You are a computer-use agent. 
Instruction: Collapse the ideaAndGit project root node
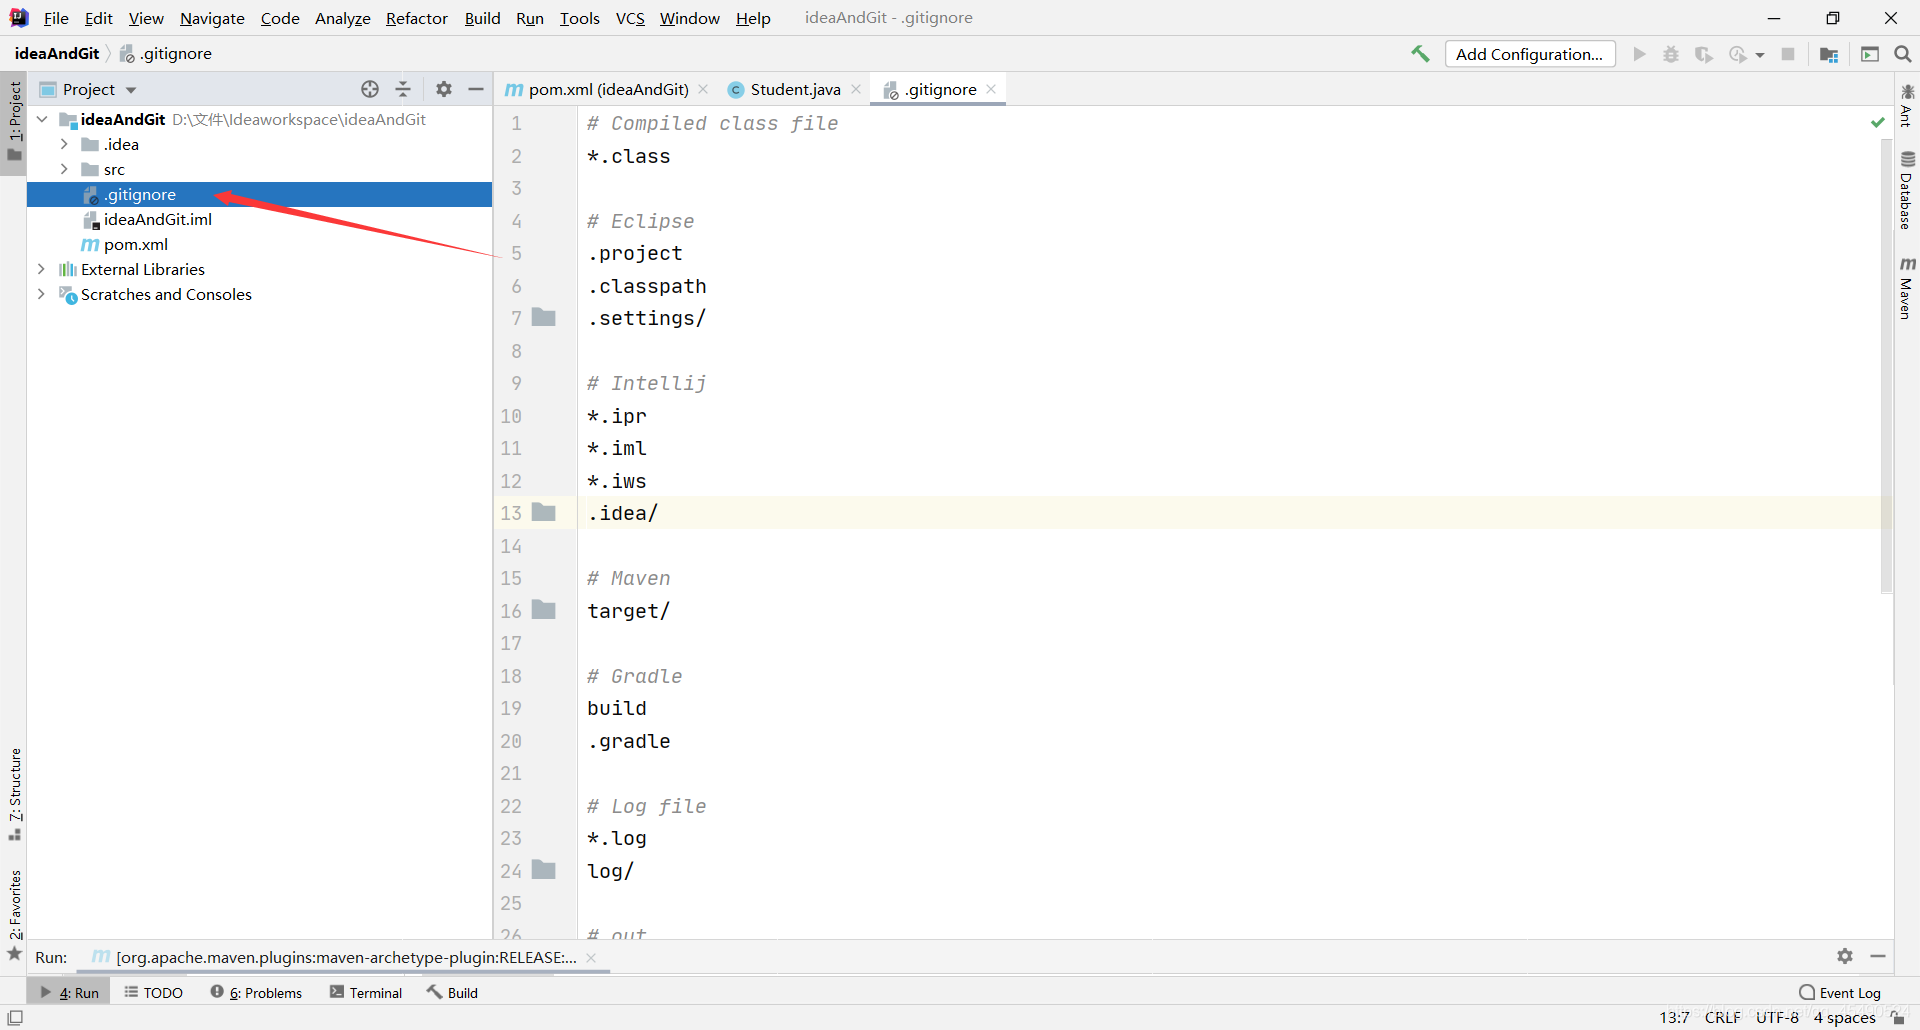pyautogui.click(x=42, y=119)
